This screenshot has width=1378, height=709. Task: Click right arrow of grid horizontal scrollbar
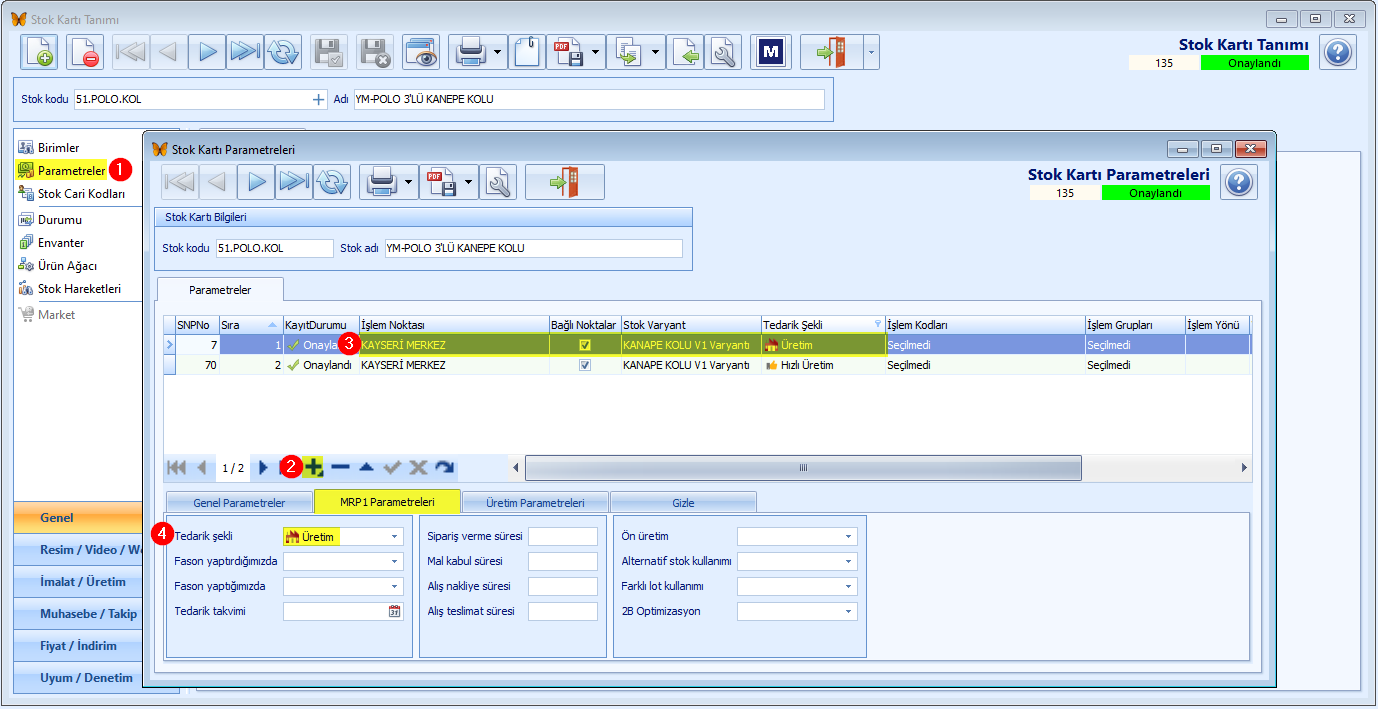[1244, 467]
